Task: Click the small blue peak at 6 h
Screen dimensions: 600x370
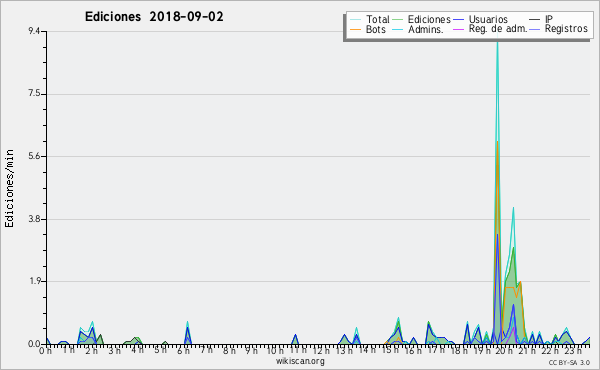Action: pos(188,329)
